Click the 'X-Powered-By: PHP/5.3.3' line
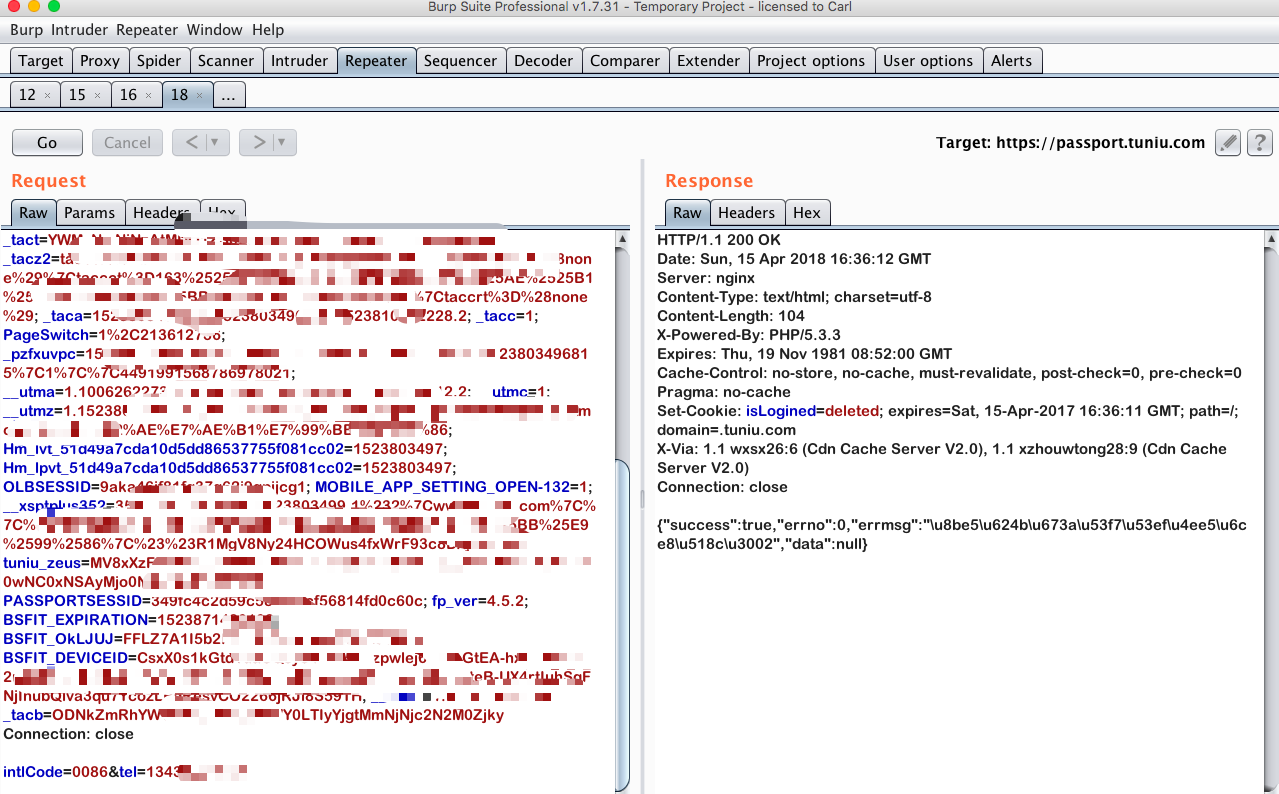 (x=749, y=335)
